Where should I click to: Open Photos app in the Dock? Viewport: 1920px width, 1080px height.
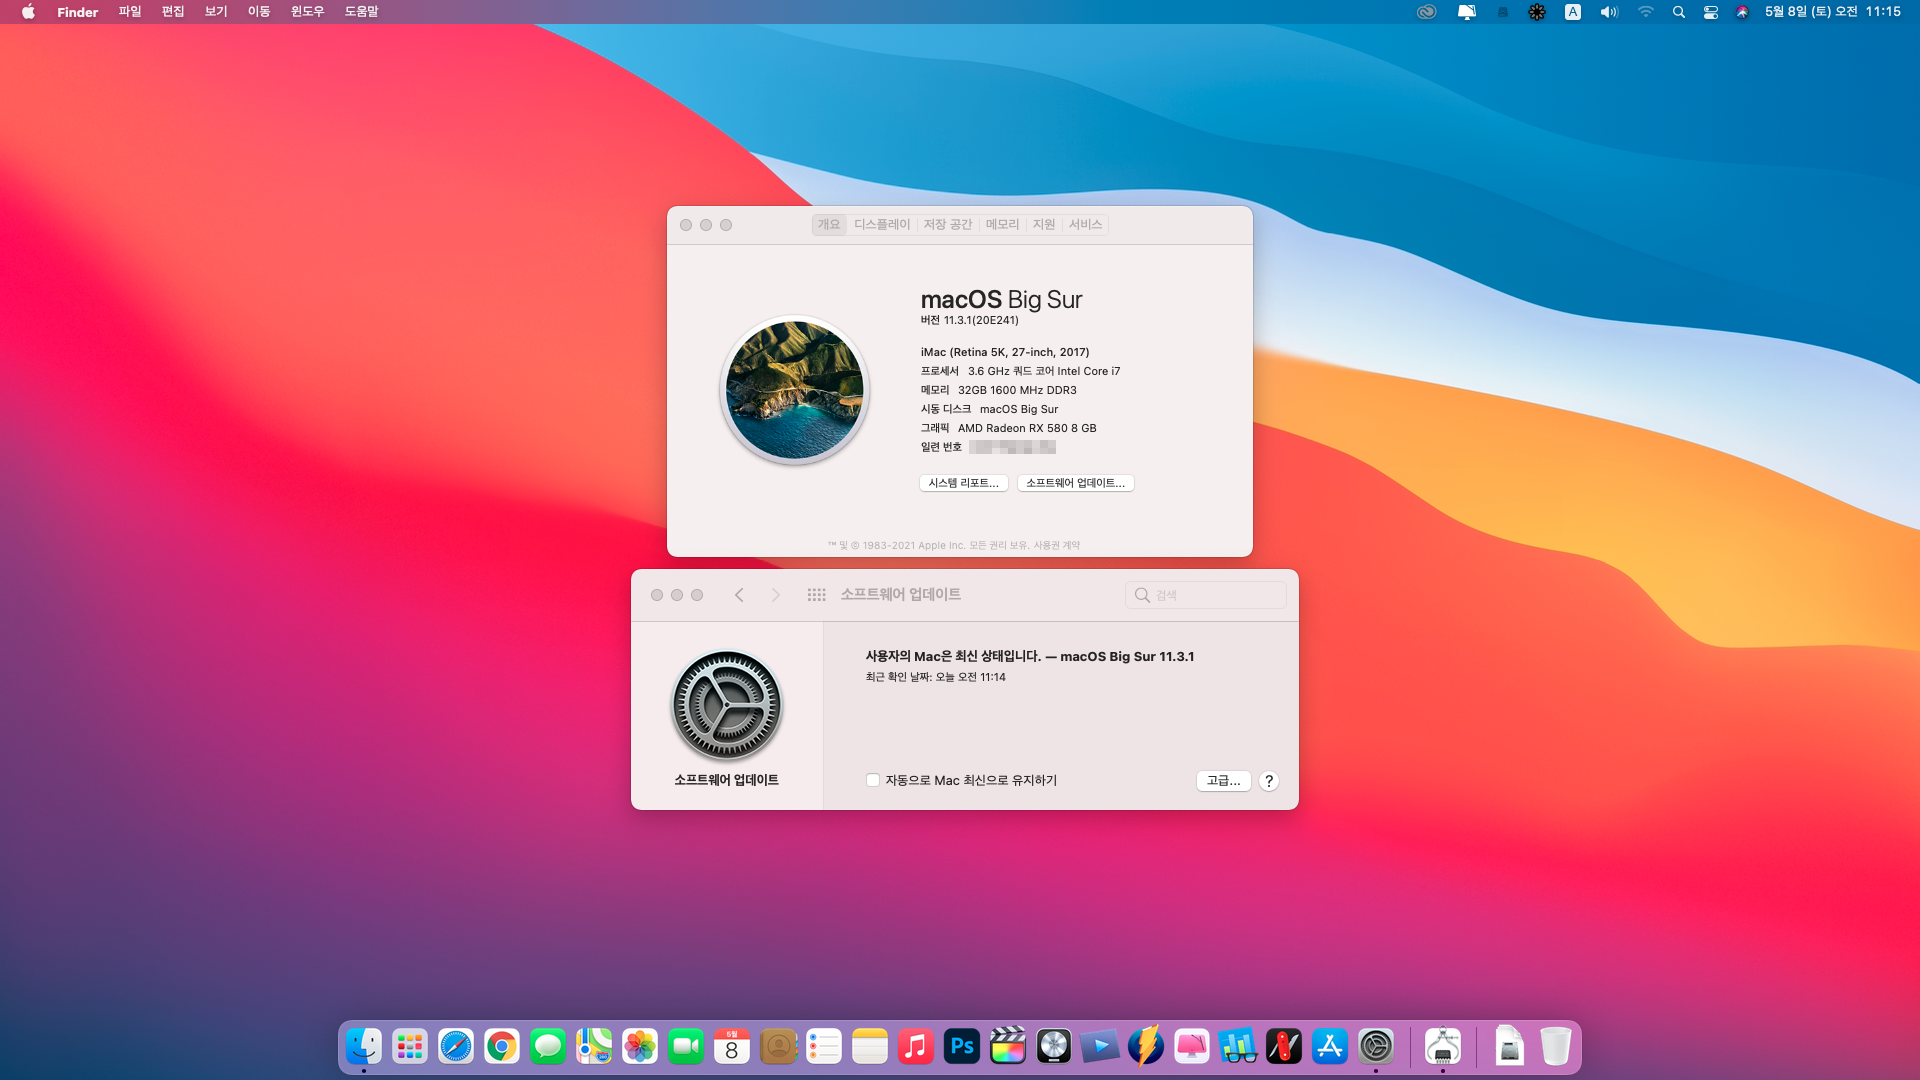click(x=640, y=1047)
